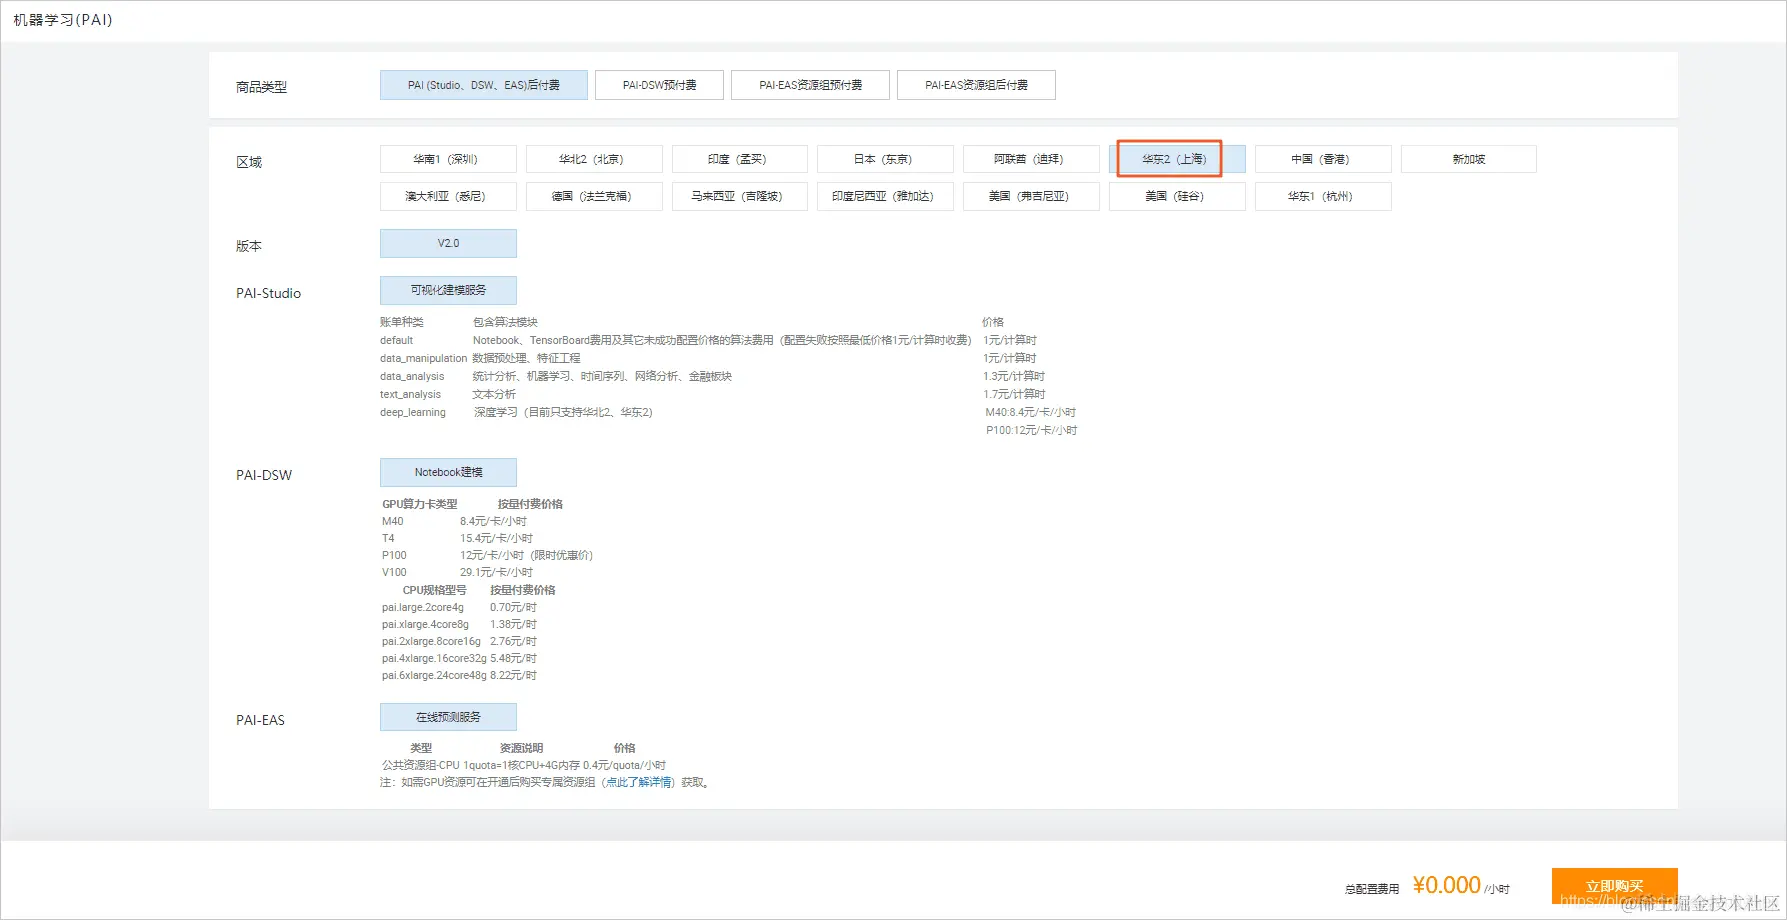Click the 可视化建模服务 button
The width and height of the screenshot is (1787, 920).
[448, 290]
